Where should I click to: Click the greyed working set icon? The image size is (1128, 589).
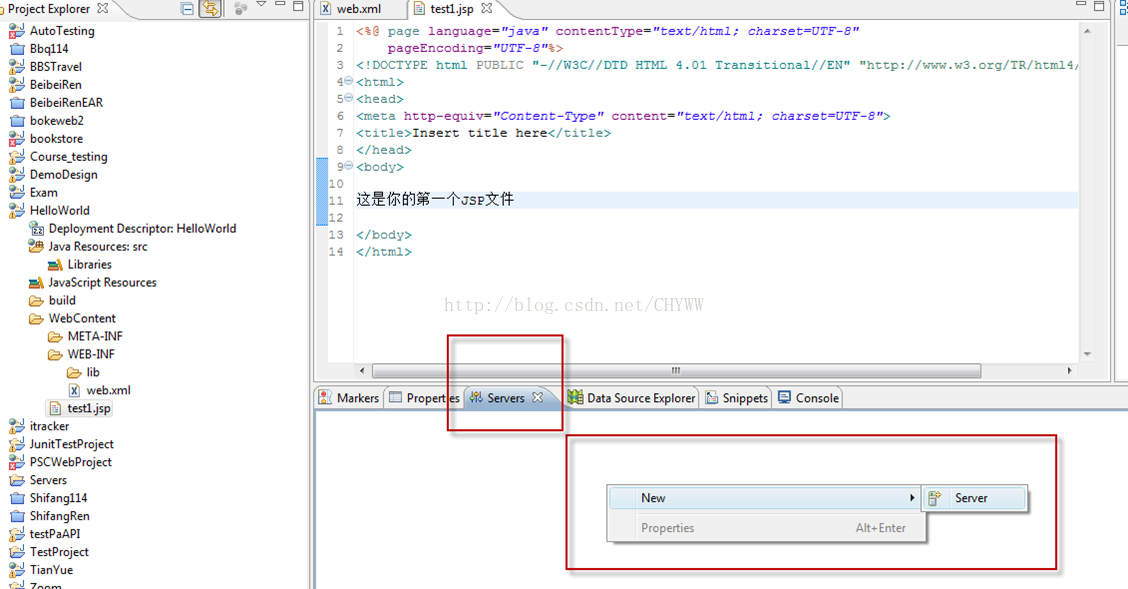pos(241,9)
